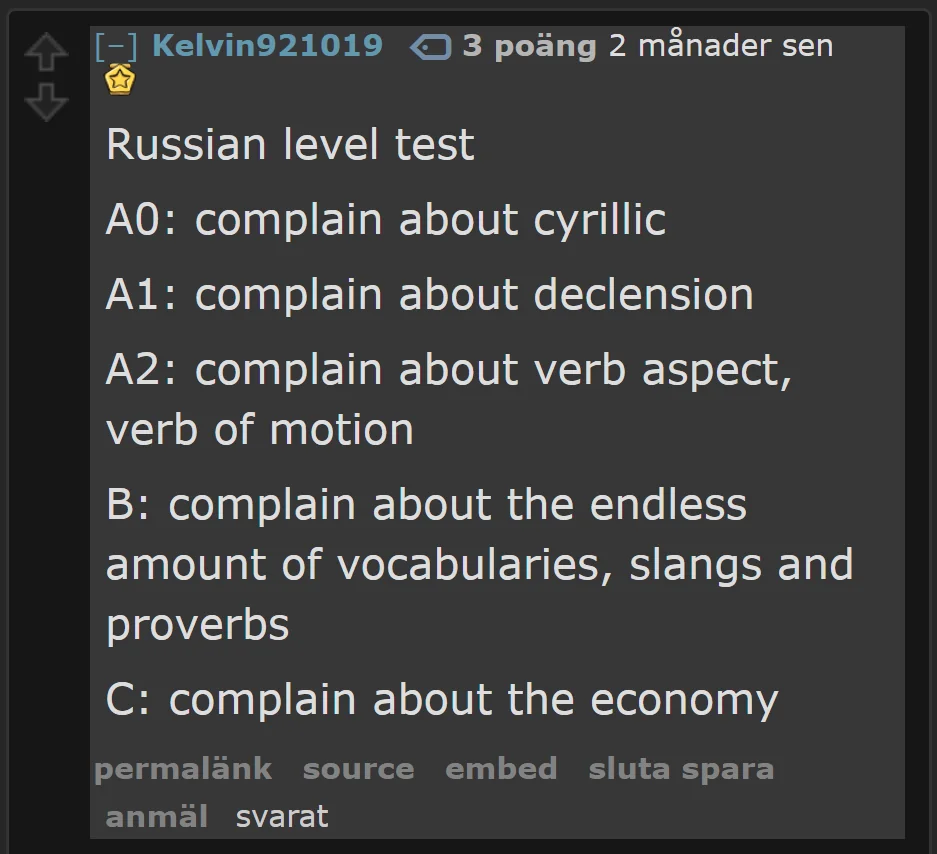The width and height of the screenshot is (937, 854).
Task: Click the user tag icon beside the username
Action: tap(430, 47)
